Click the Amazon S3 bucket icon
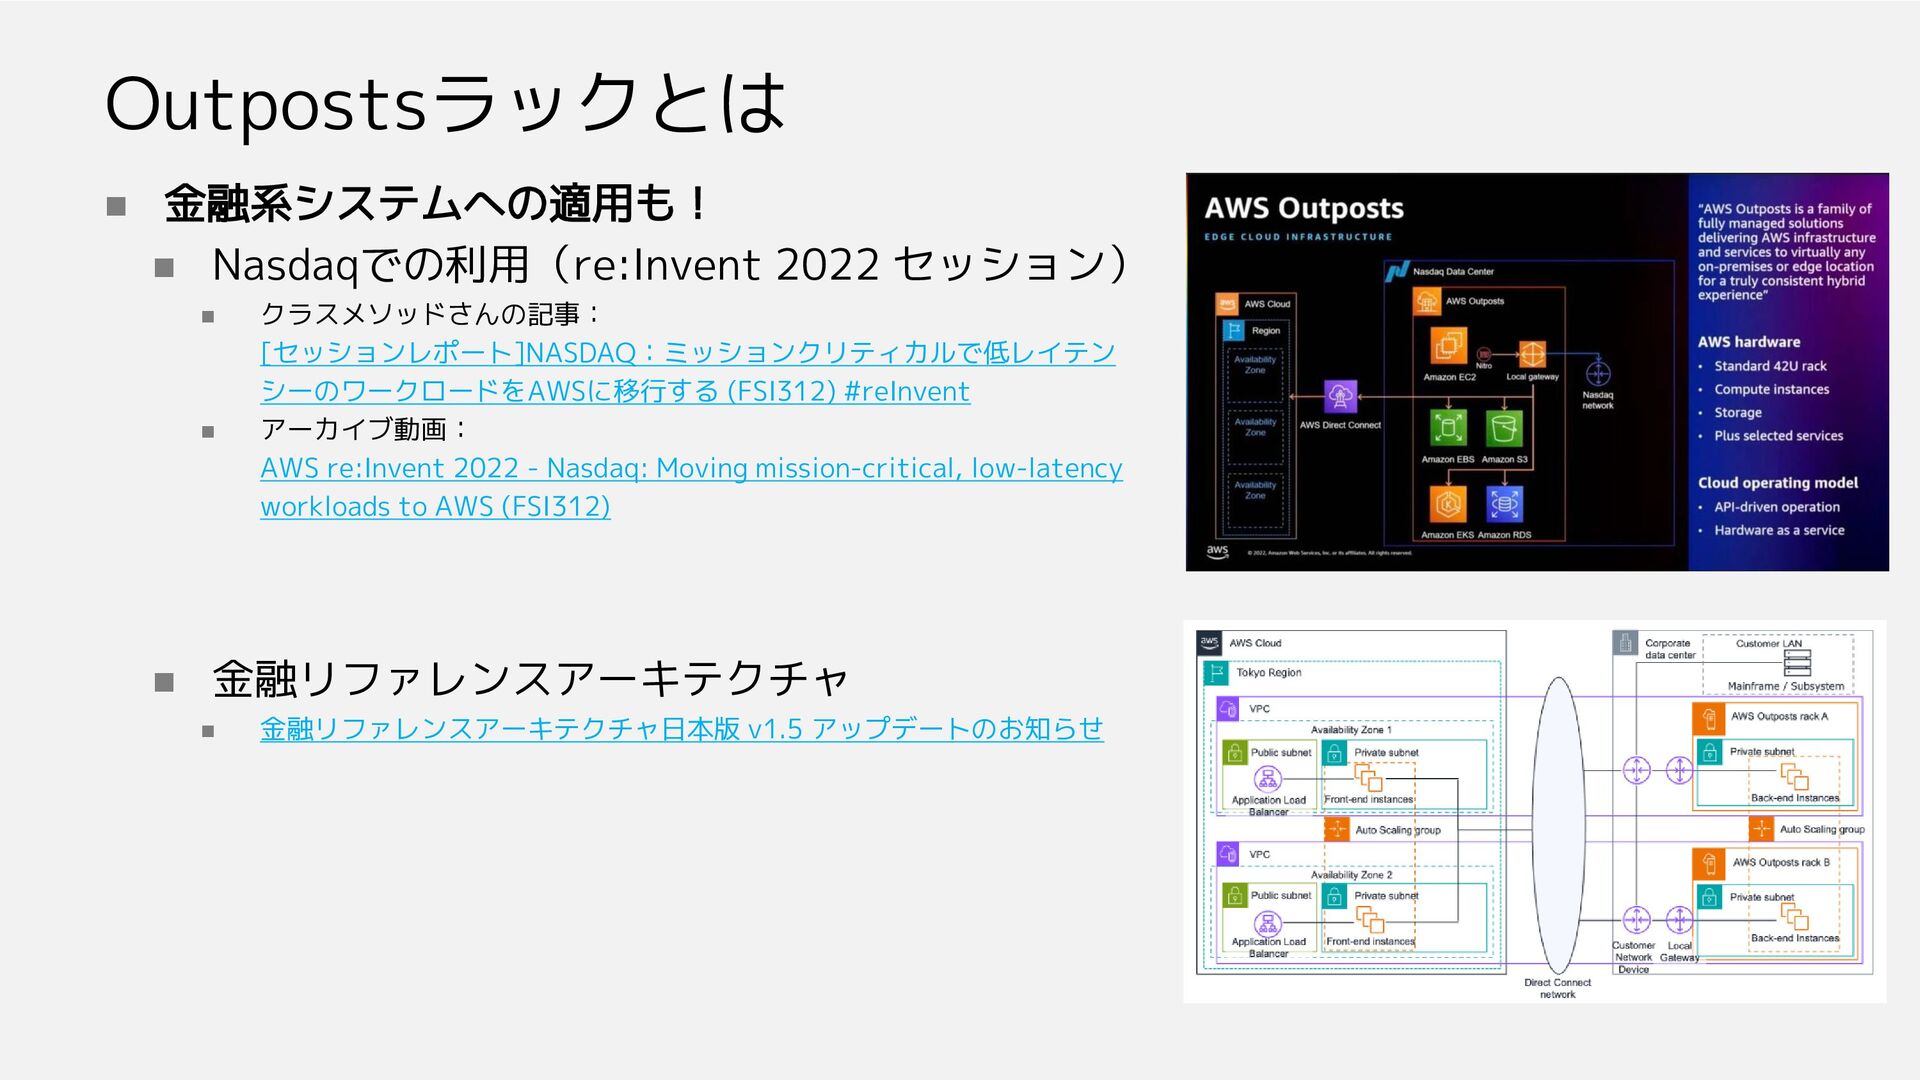The height and width of the screenshot is (1080, 1920). click(x=1503, y=429)
